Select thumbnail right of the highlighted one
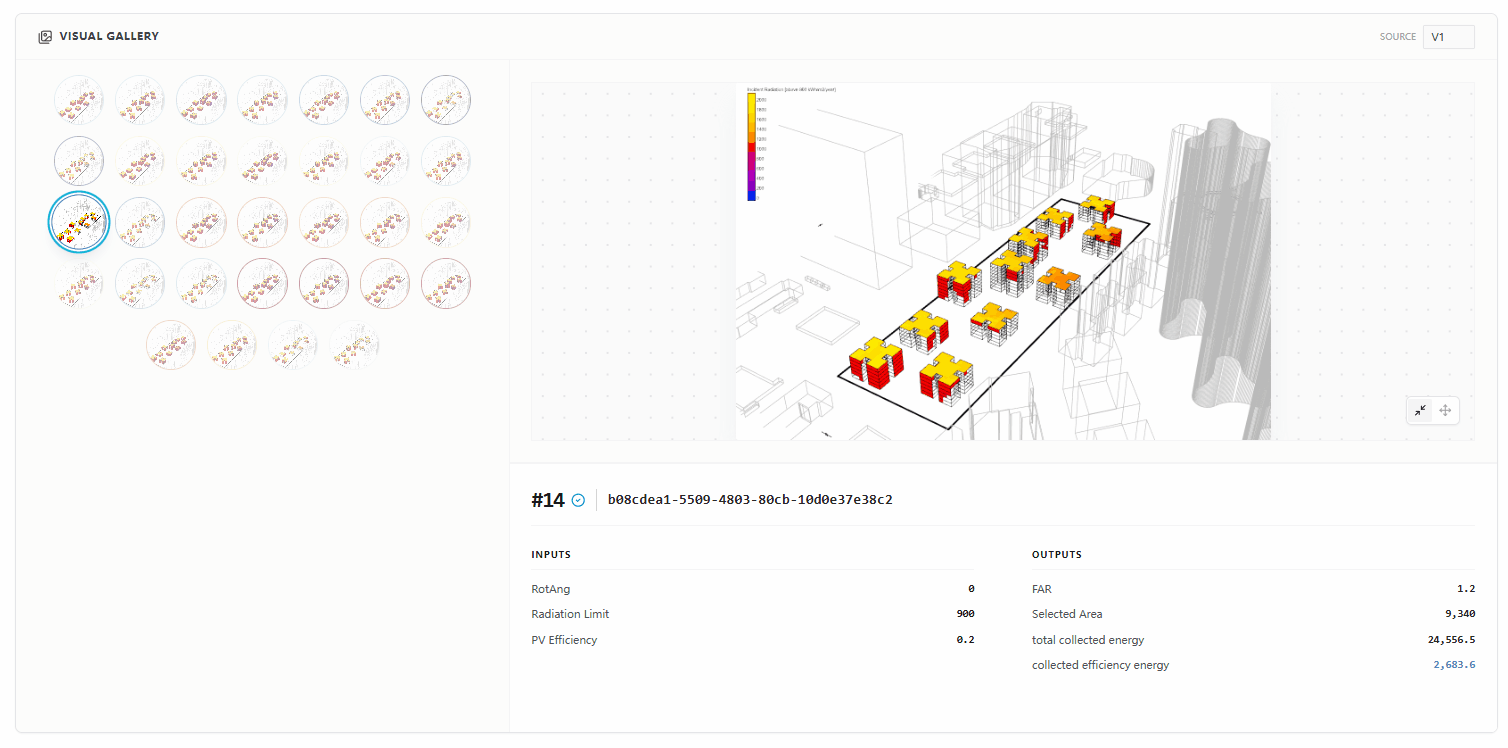 pos(140,222)
